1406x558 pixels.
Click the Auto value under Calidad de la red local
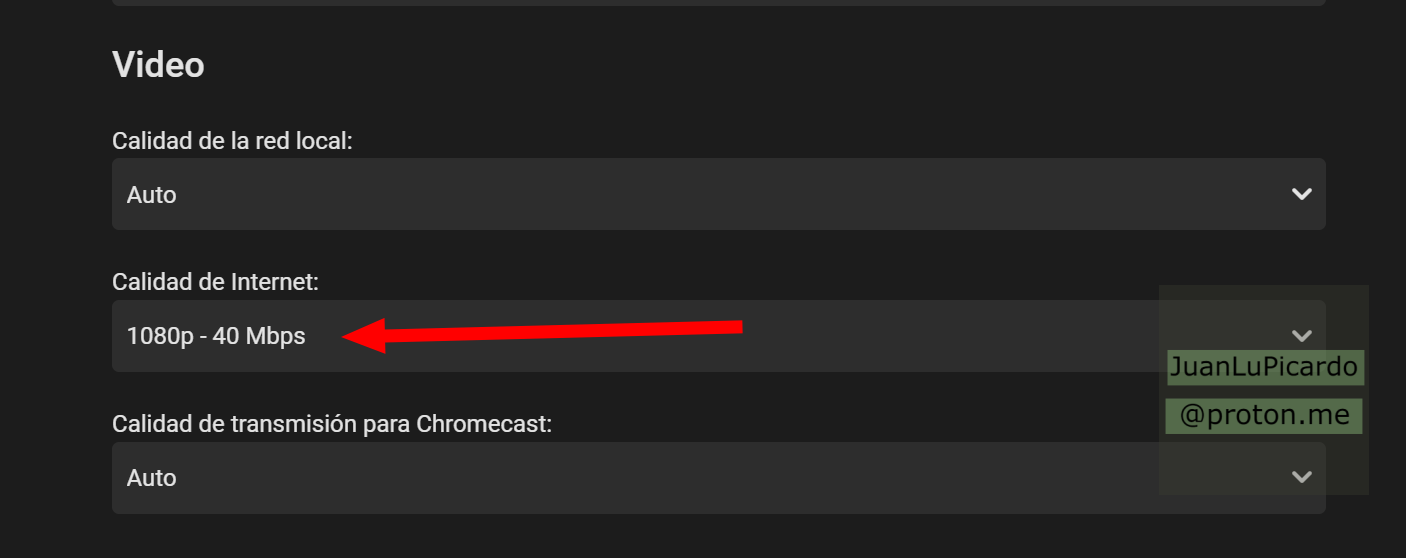152,194
